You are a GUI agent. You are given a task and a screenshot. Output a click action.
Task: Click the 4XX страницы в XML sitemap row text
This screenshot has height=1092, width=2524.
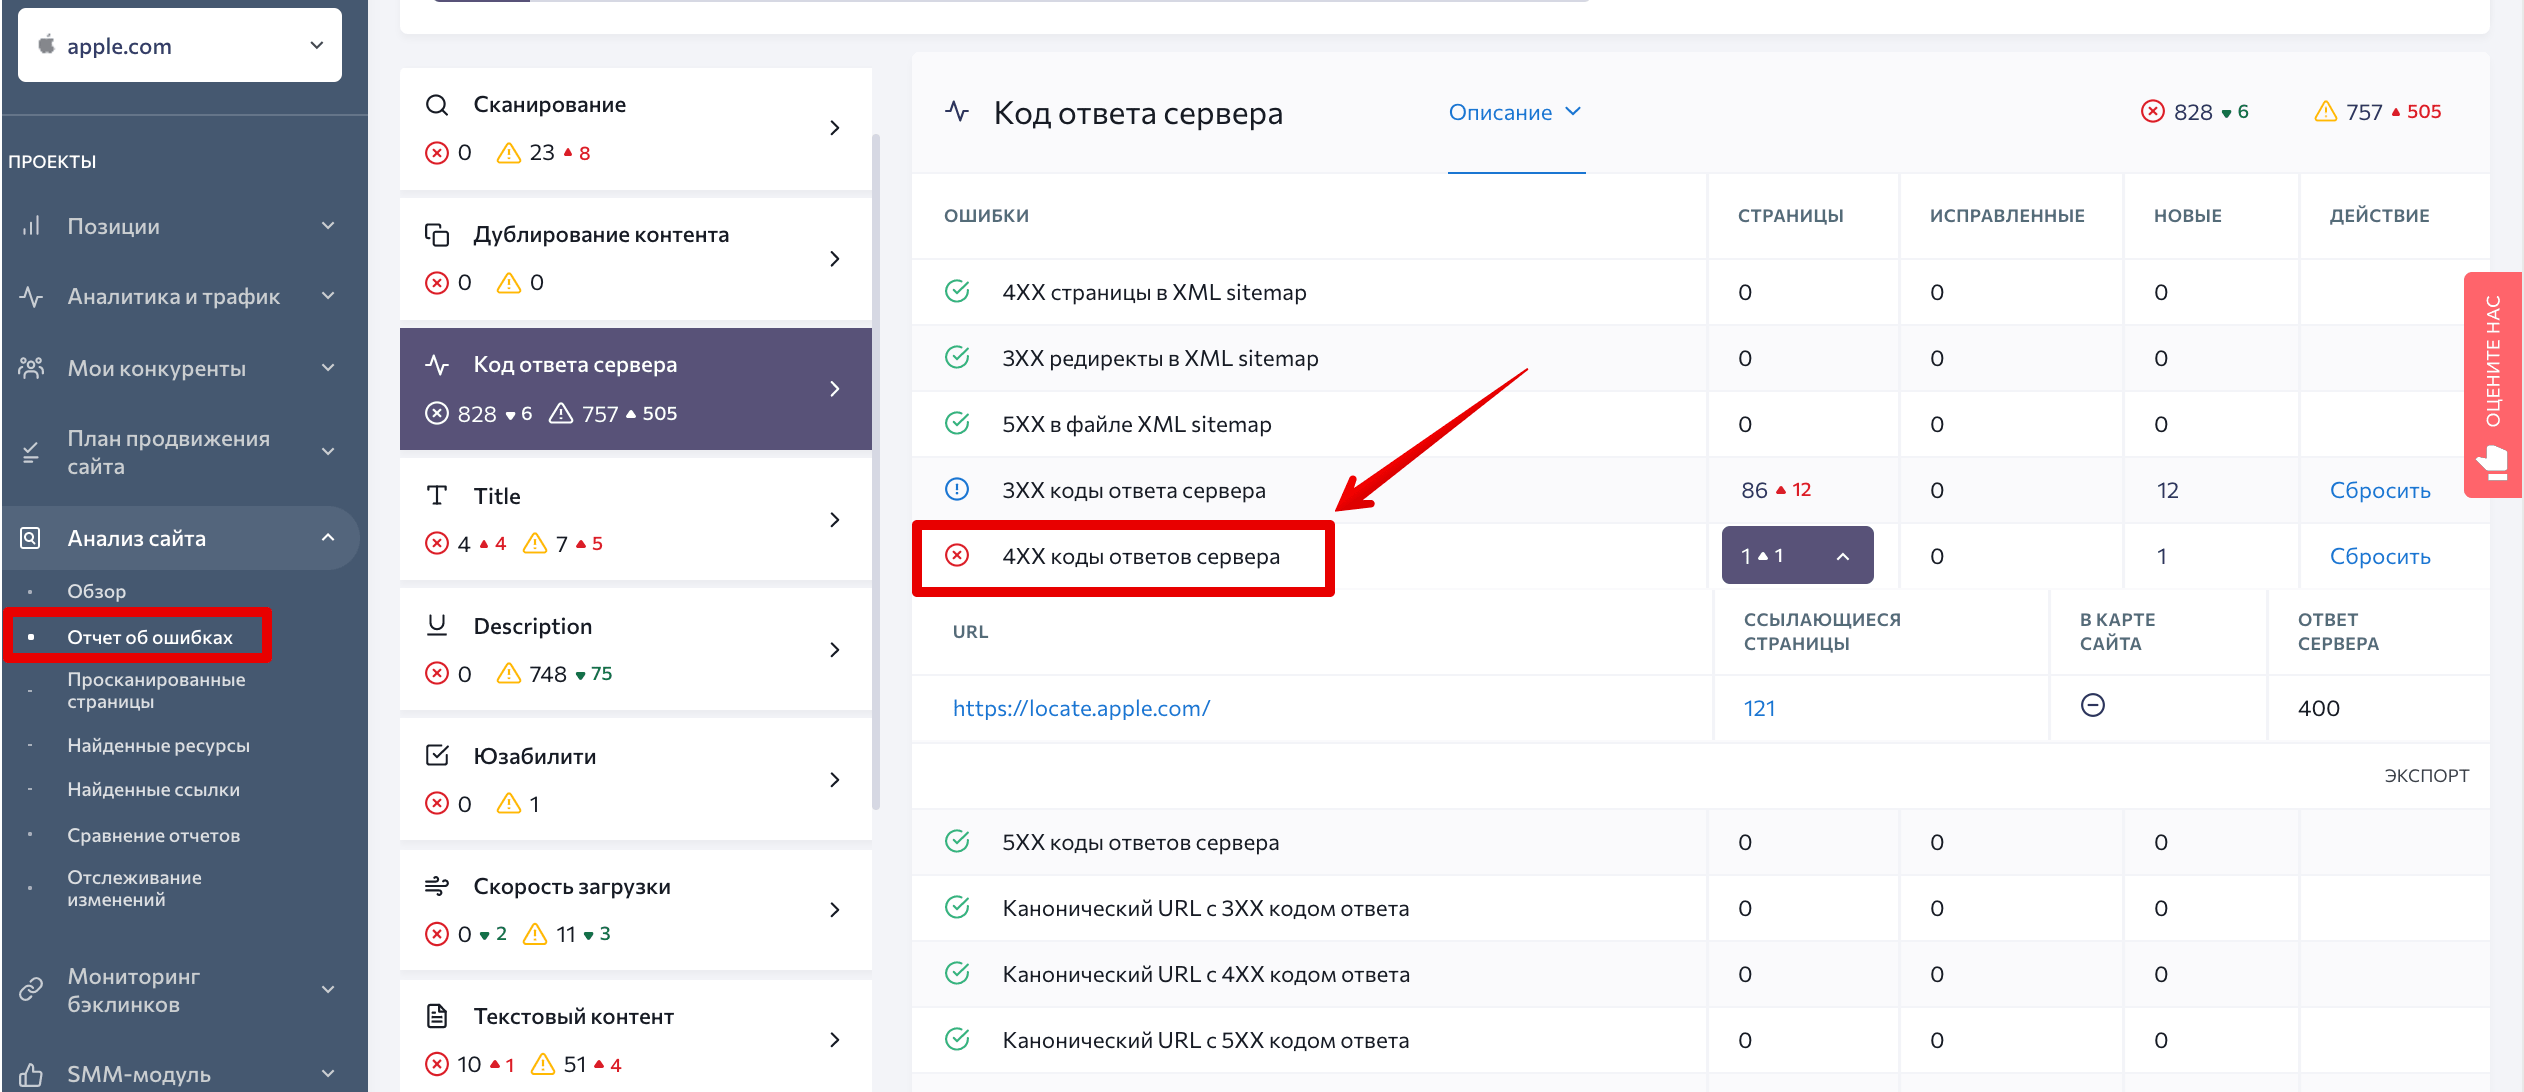[x=1154, y=292]
